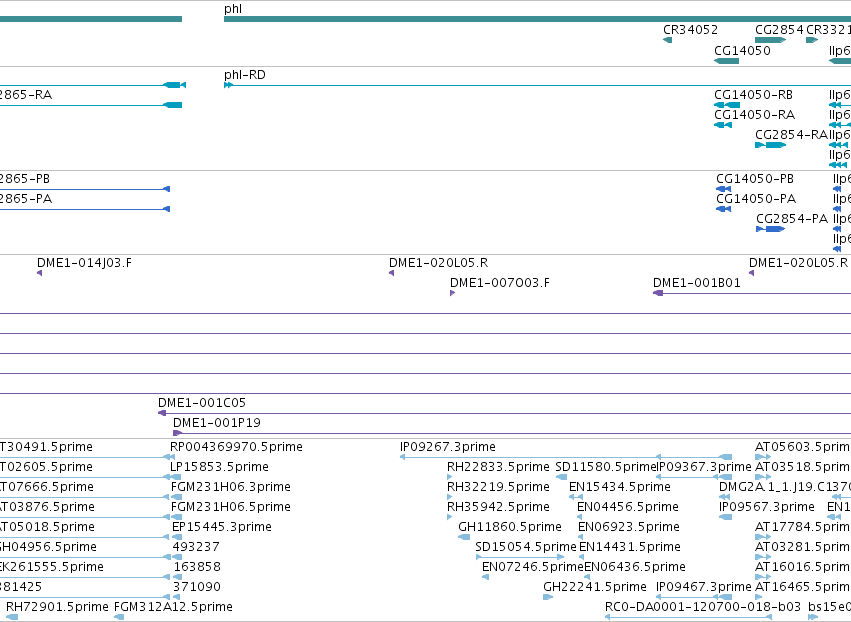Viewport: 851px width, 622px height.
Task: Select the RH22833.5prime EST label
Action: (498, 467)
